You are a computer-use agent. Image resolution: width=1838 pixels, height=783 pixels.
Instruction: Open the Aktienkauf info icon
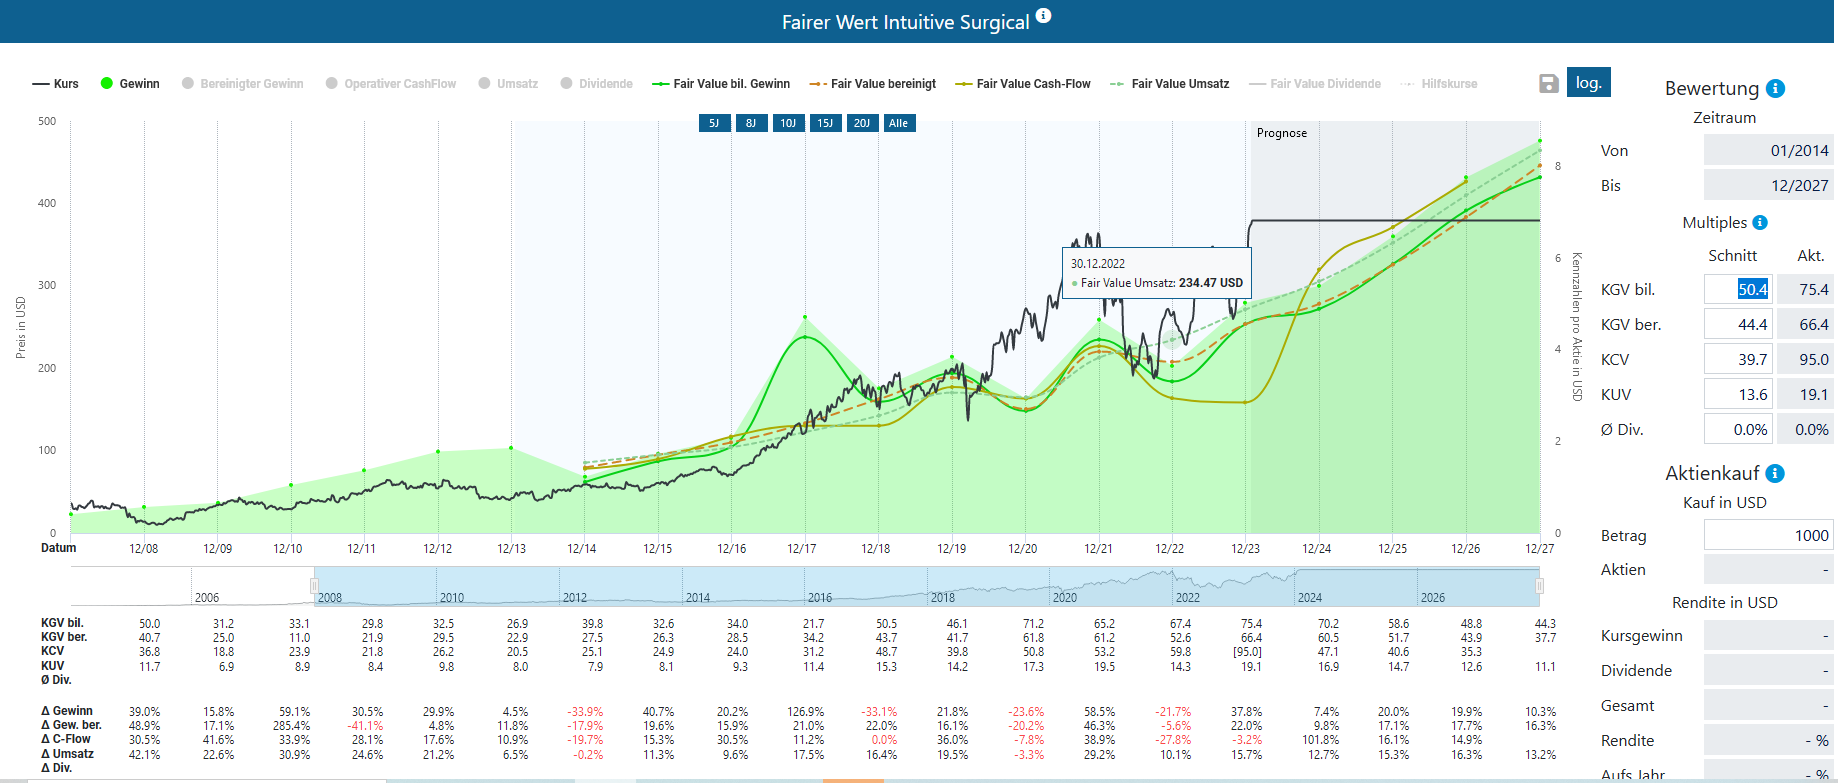(x=1775, y=473)
